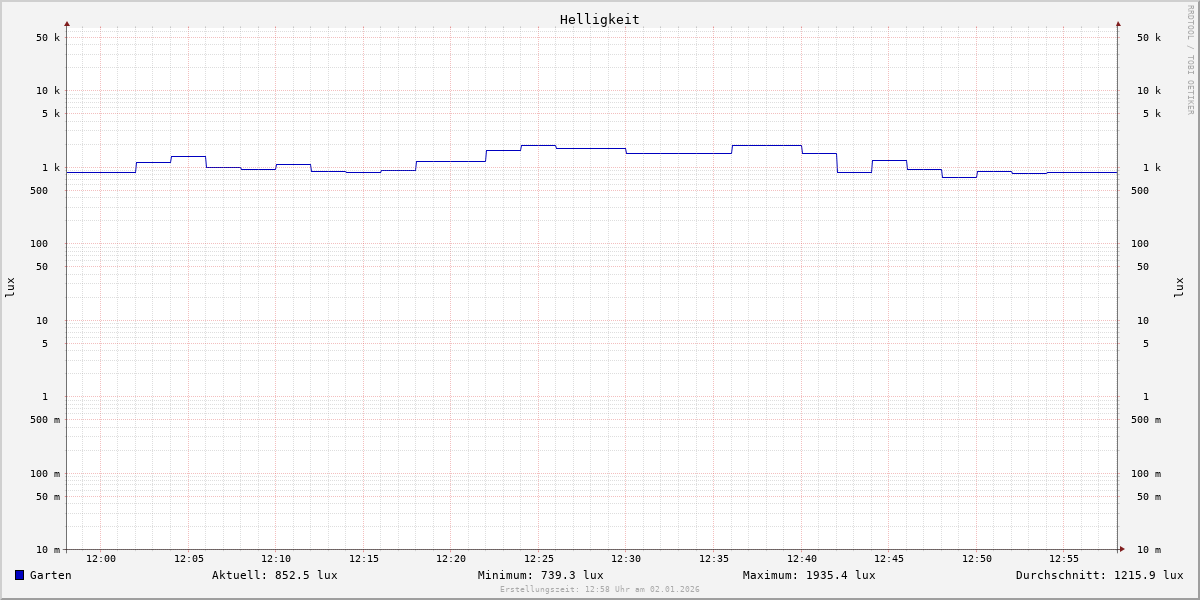Click the left vertical lux axis title
This screenshot has width=1200, height=600.
10,287
